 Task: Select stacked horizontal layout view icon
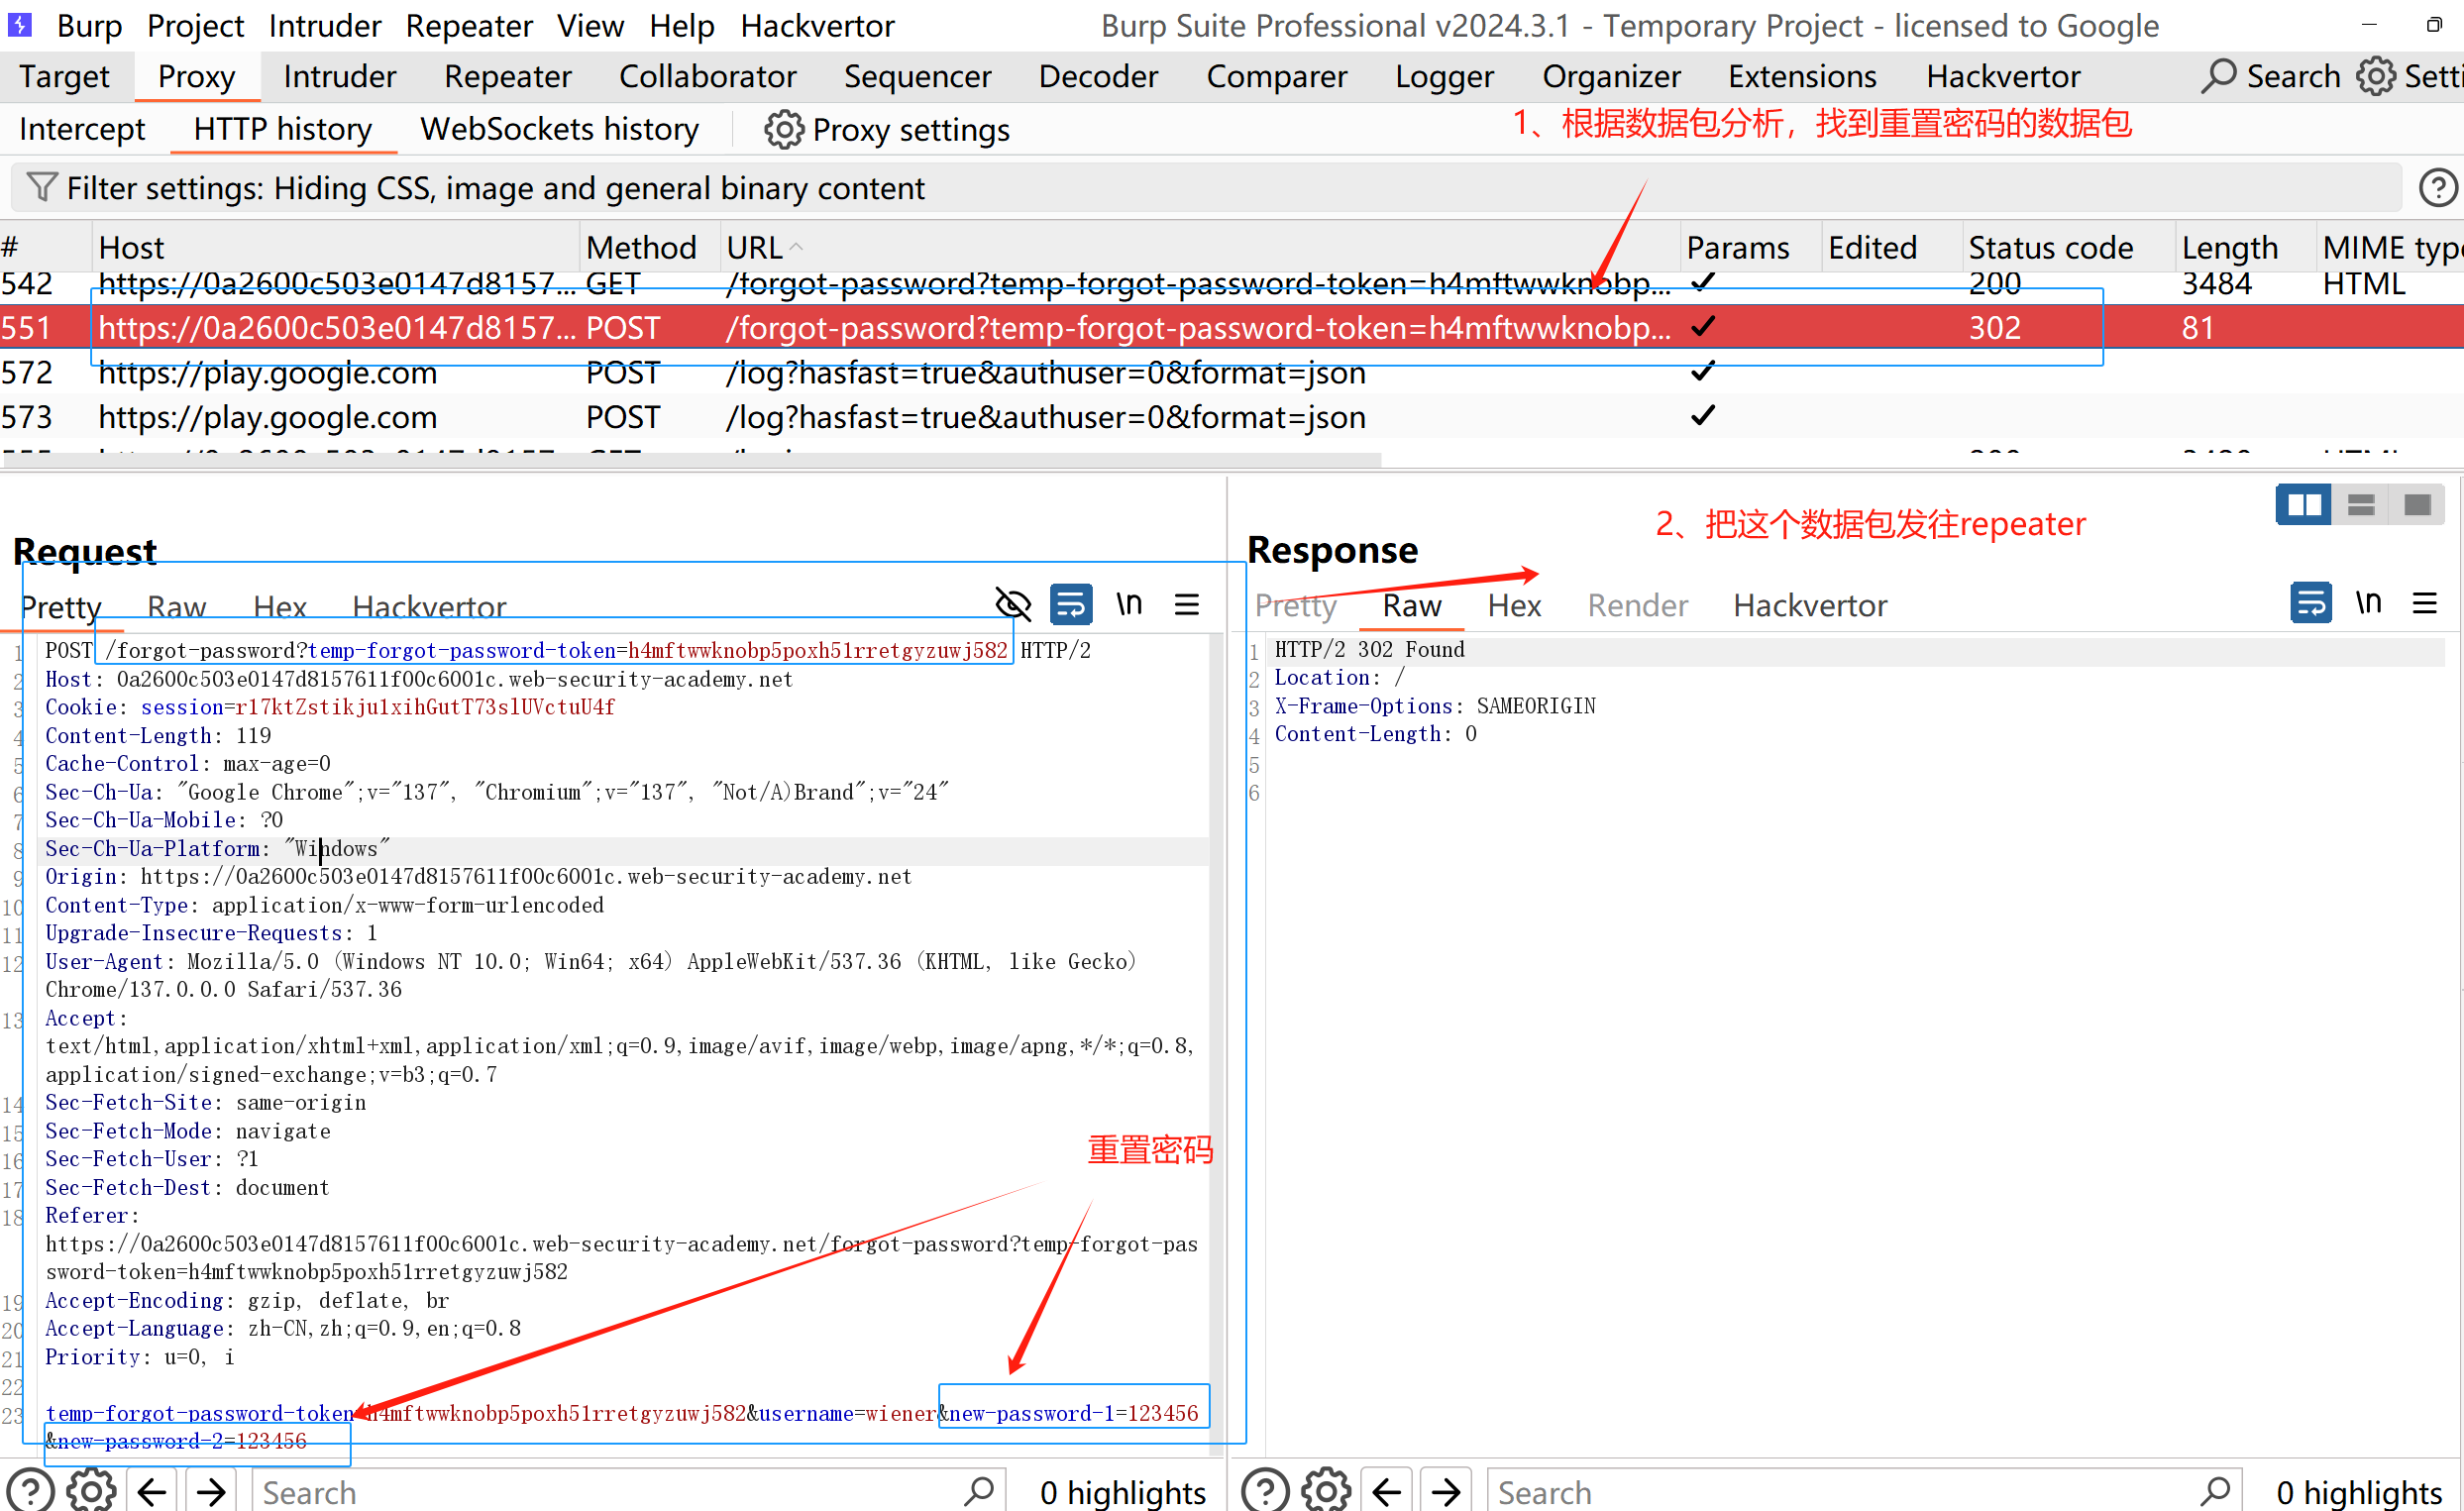click(2360, 505)
